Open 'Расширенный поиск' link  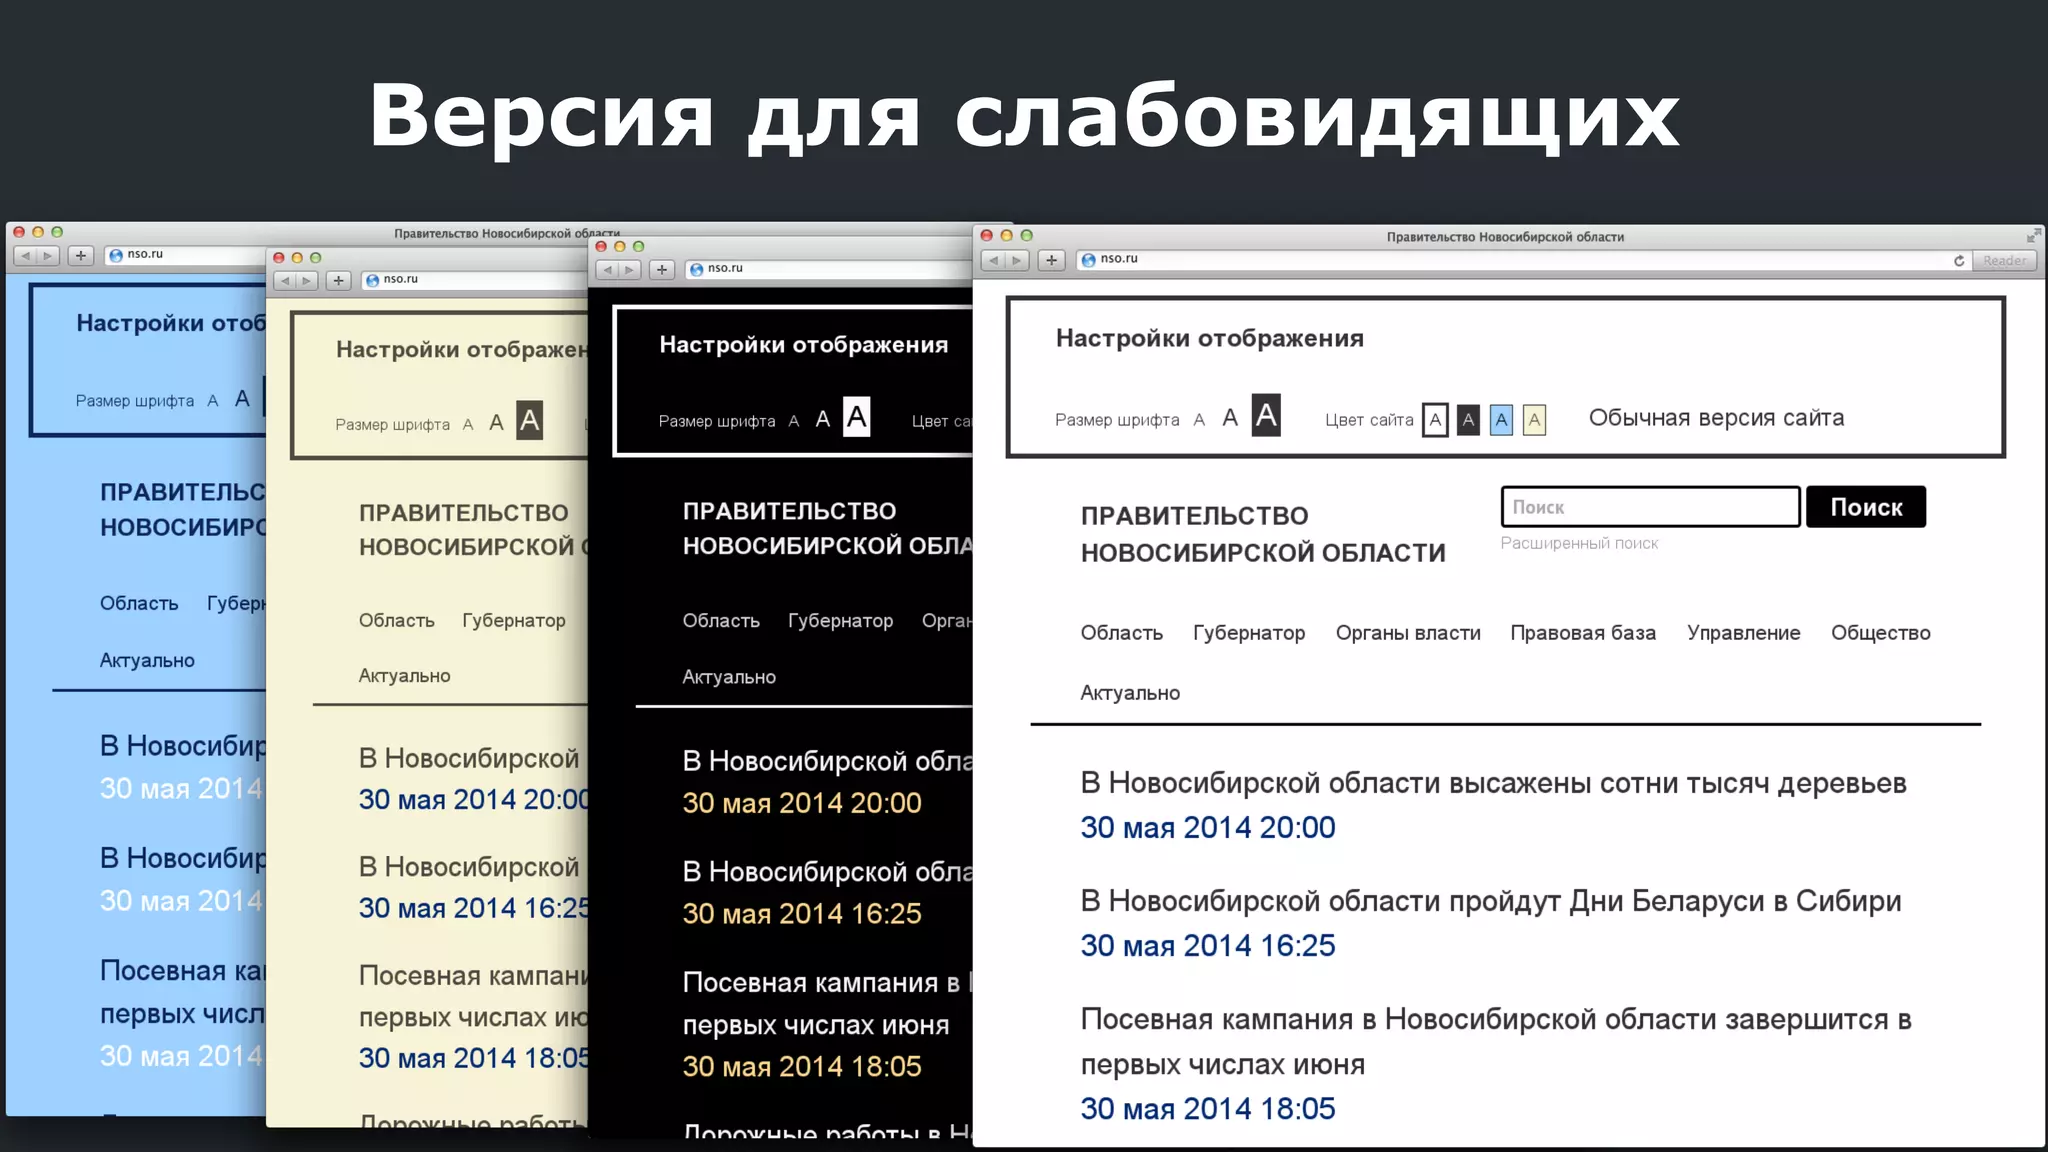pos(1579,543)
